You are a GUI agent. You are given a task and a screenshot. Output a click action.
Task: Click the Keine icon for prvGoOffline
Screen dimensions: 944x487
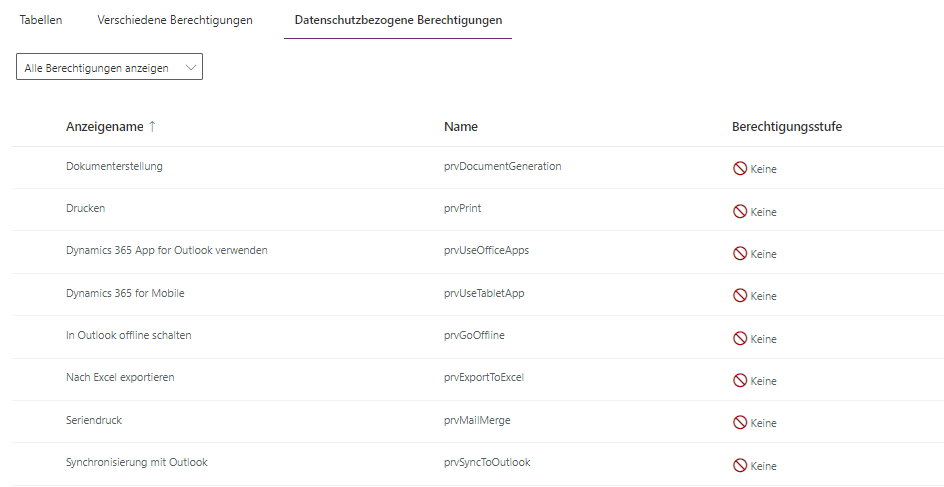point(740,339)
